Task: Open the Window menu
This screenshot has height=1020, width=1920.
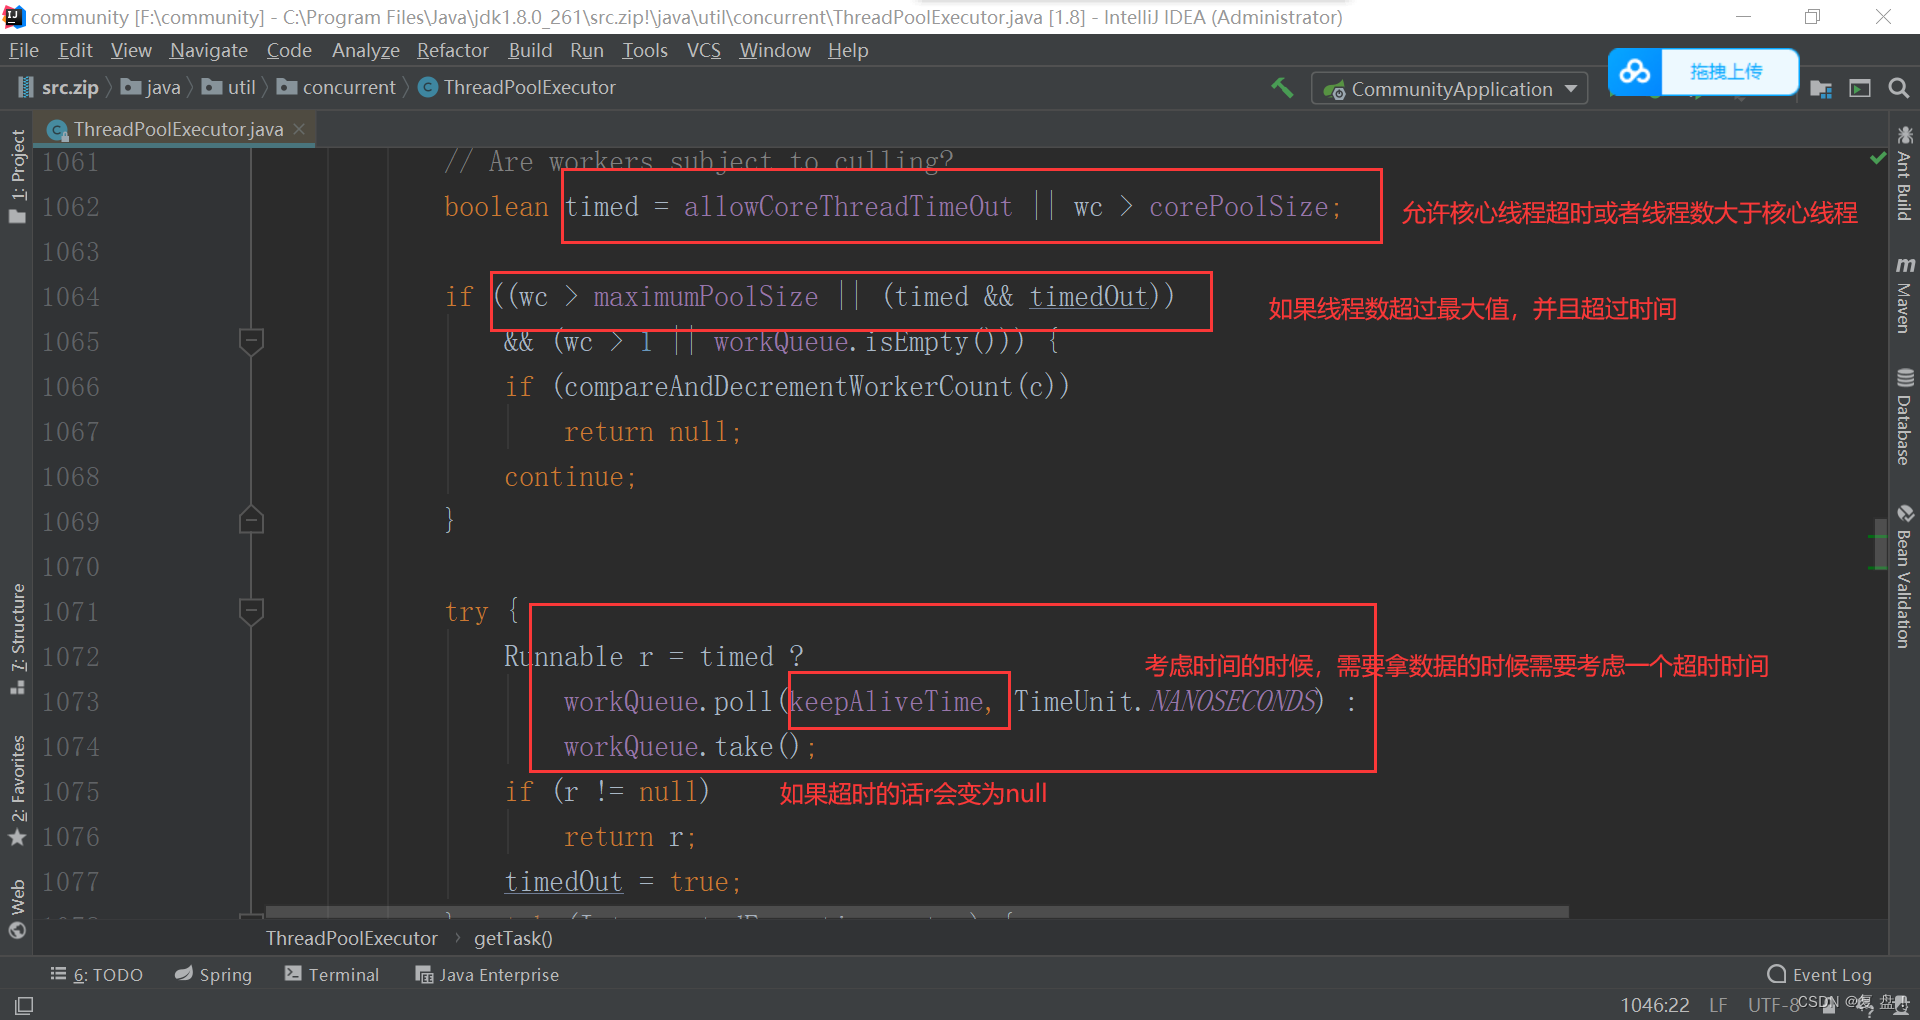Action: tap(775, 51)
